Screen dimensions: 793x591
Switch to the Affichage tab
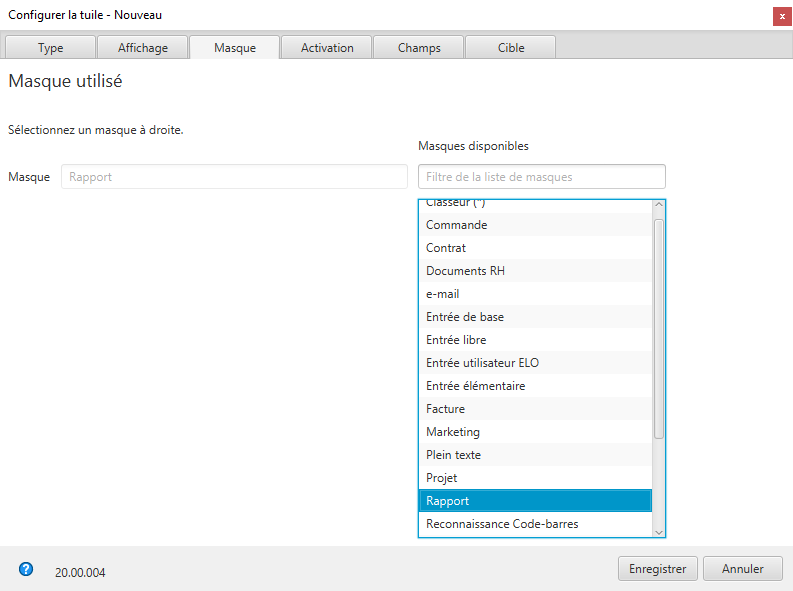pos(143,48)
